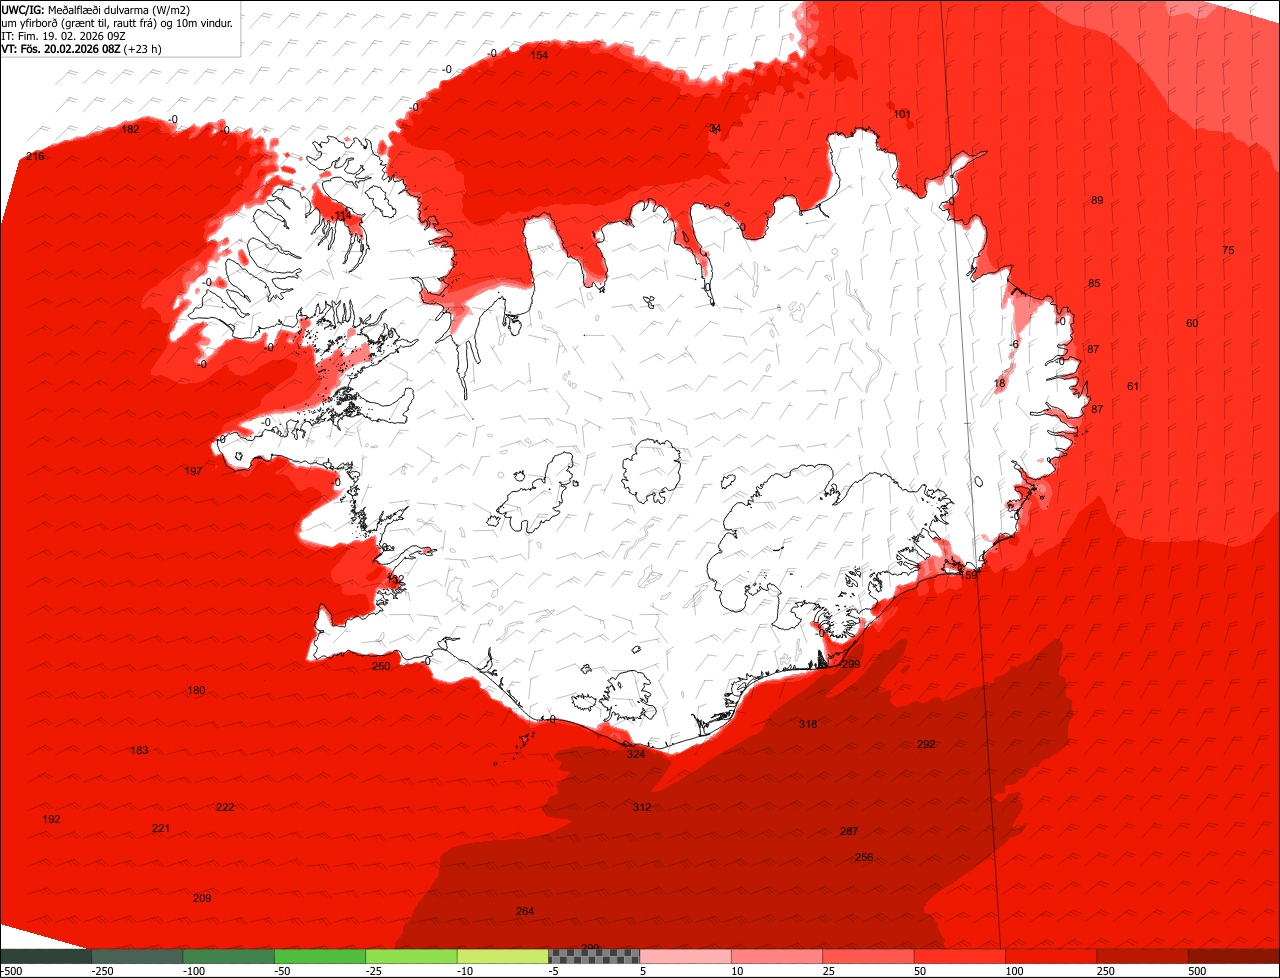
Task: Click yellow-green swatch between -10 and -5
Action: [503, 956]
